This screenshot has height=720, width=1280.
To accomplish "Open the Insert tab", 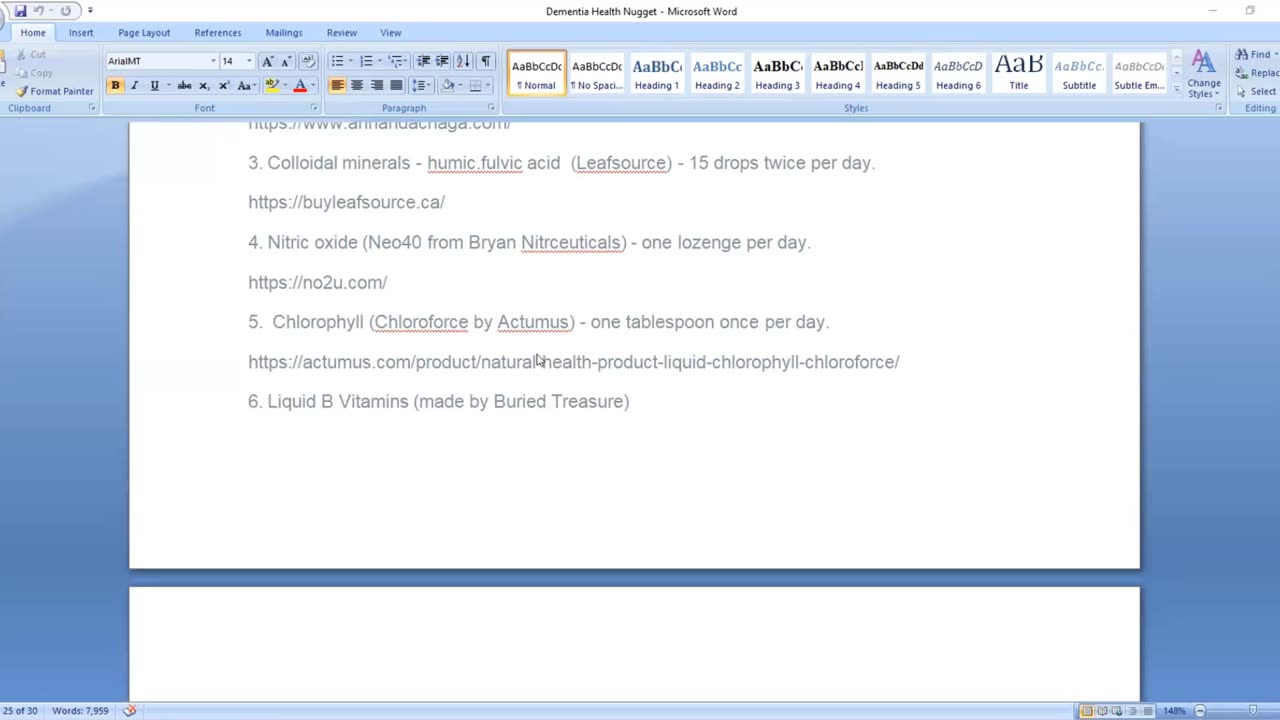I will coord(81,33).
